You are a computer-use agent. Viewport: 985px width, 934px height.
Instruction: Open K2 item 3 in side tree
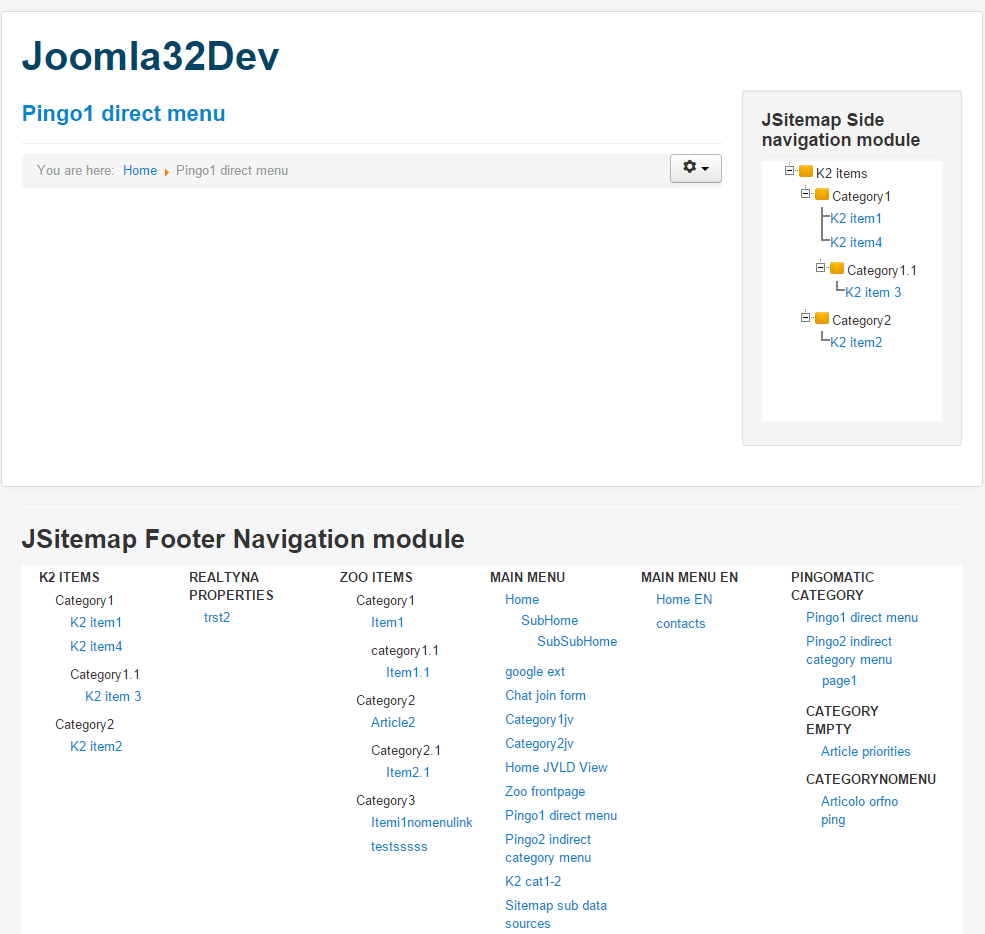coord(873,293)
